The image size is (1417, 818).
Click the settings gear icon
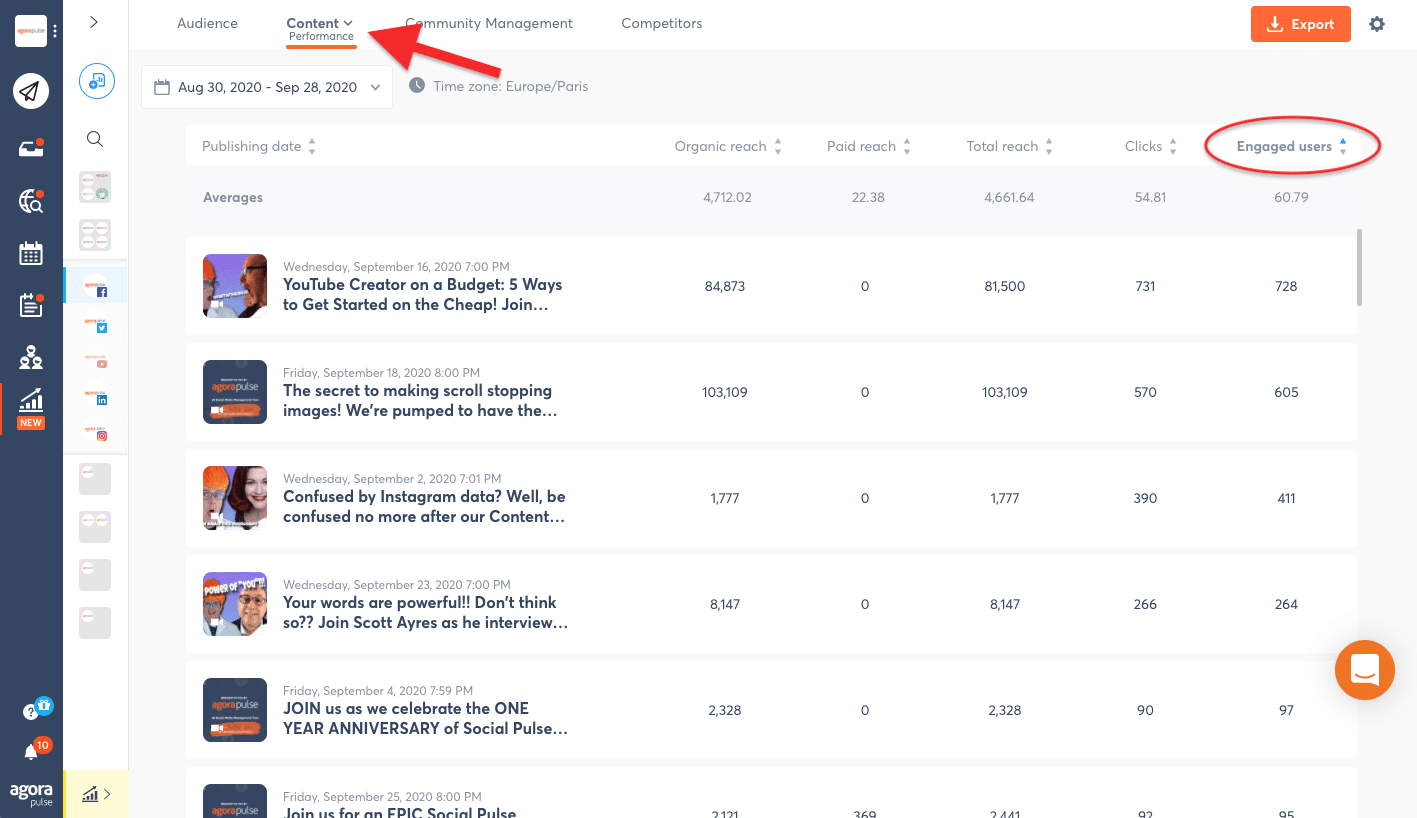tap(1377, 24)
